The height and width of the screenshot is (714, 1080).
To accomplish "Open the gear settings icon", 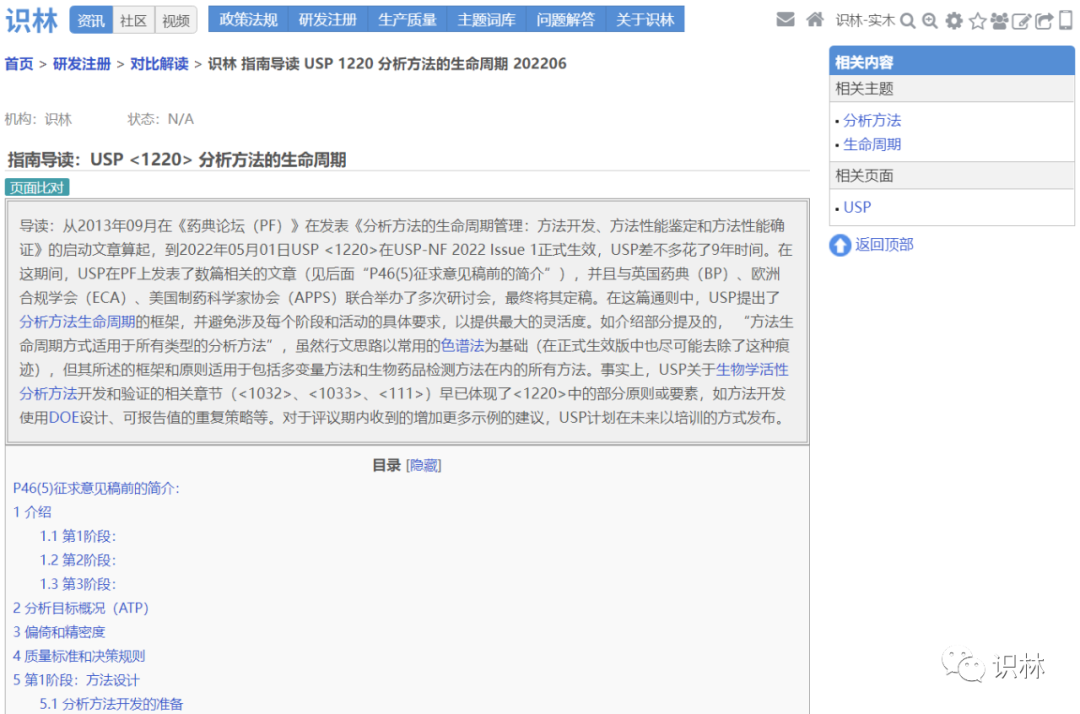I will pos(954,21).
